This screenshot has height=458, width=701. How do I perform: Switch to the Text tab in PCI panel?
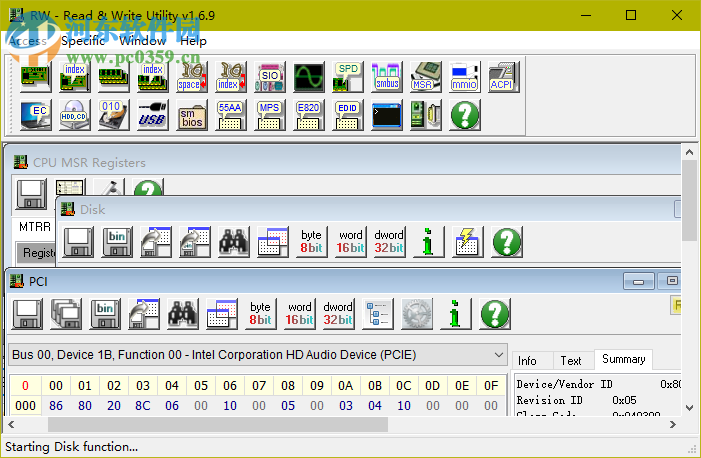(x=570, y=360)
